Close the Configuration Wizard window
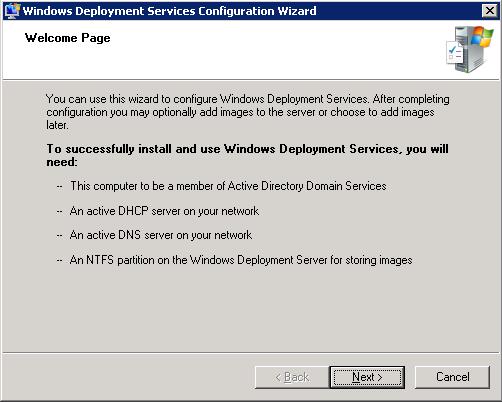 [x=490, y=11]
